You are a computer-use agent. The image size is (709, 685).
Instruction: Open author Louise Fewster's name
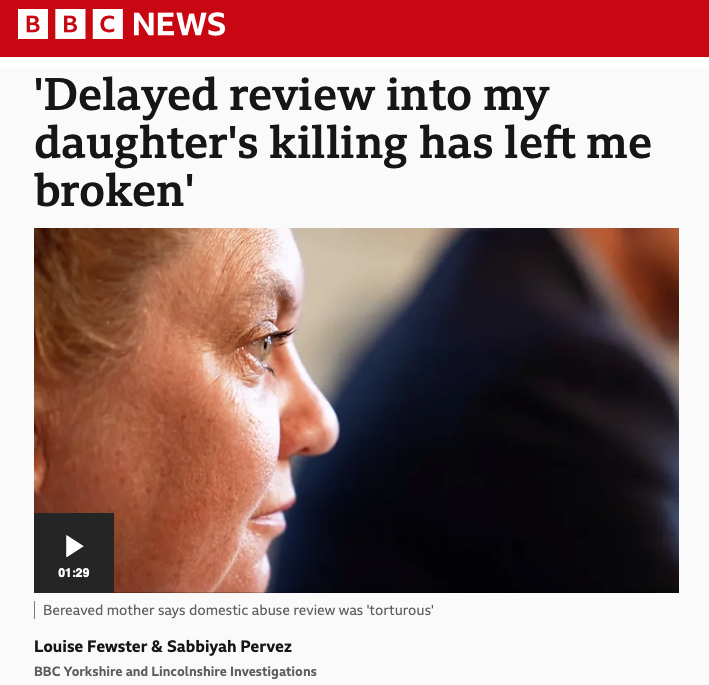[90, 646]
